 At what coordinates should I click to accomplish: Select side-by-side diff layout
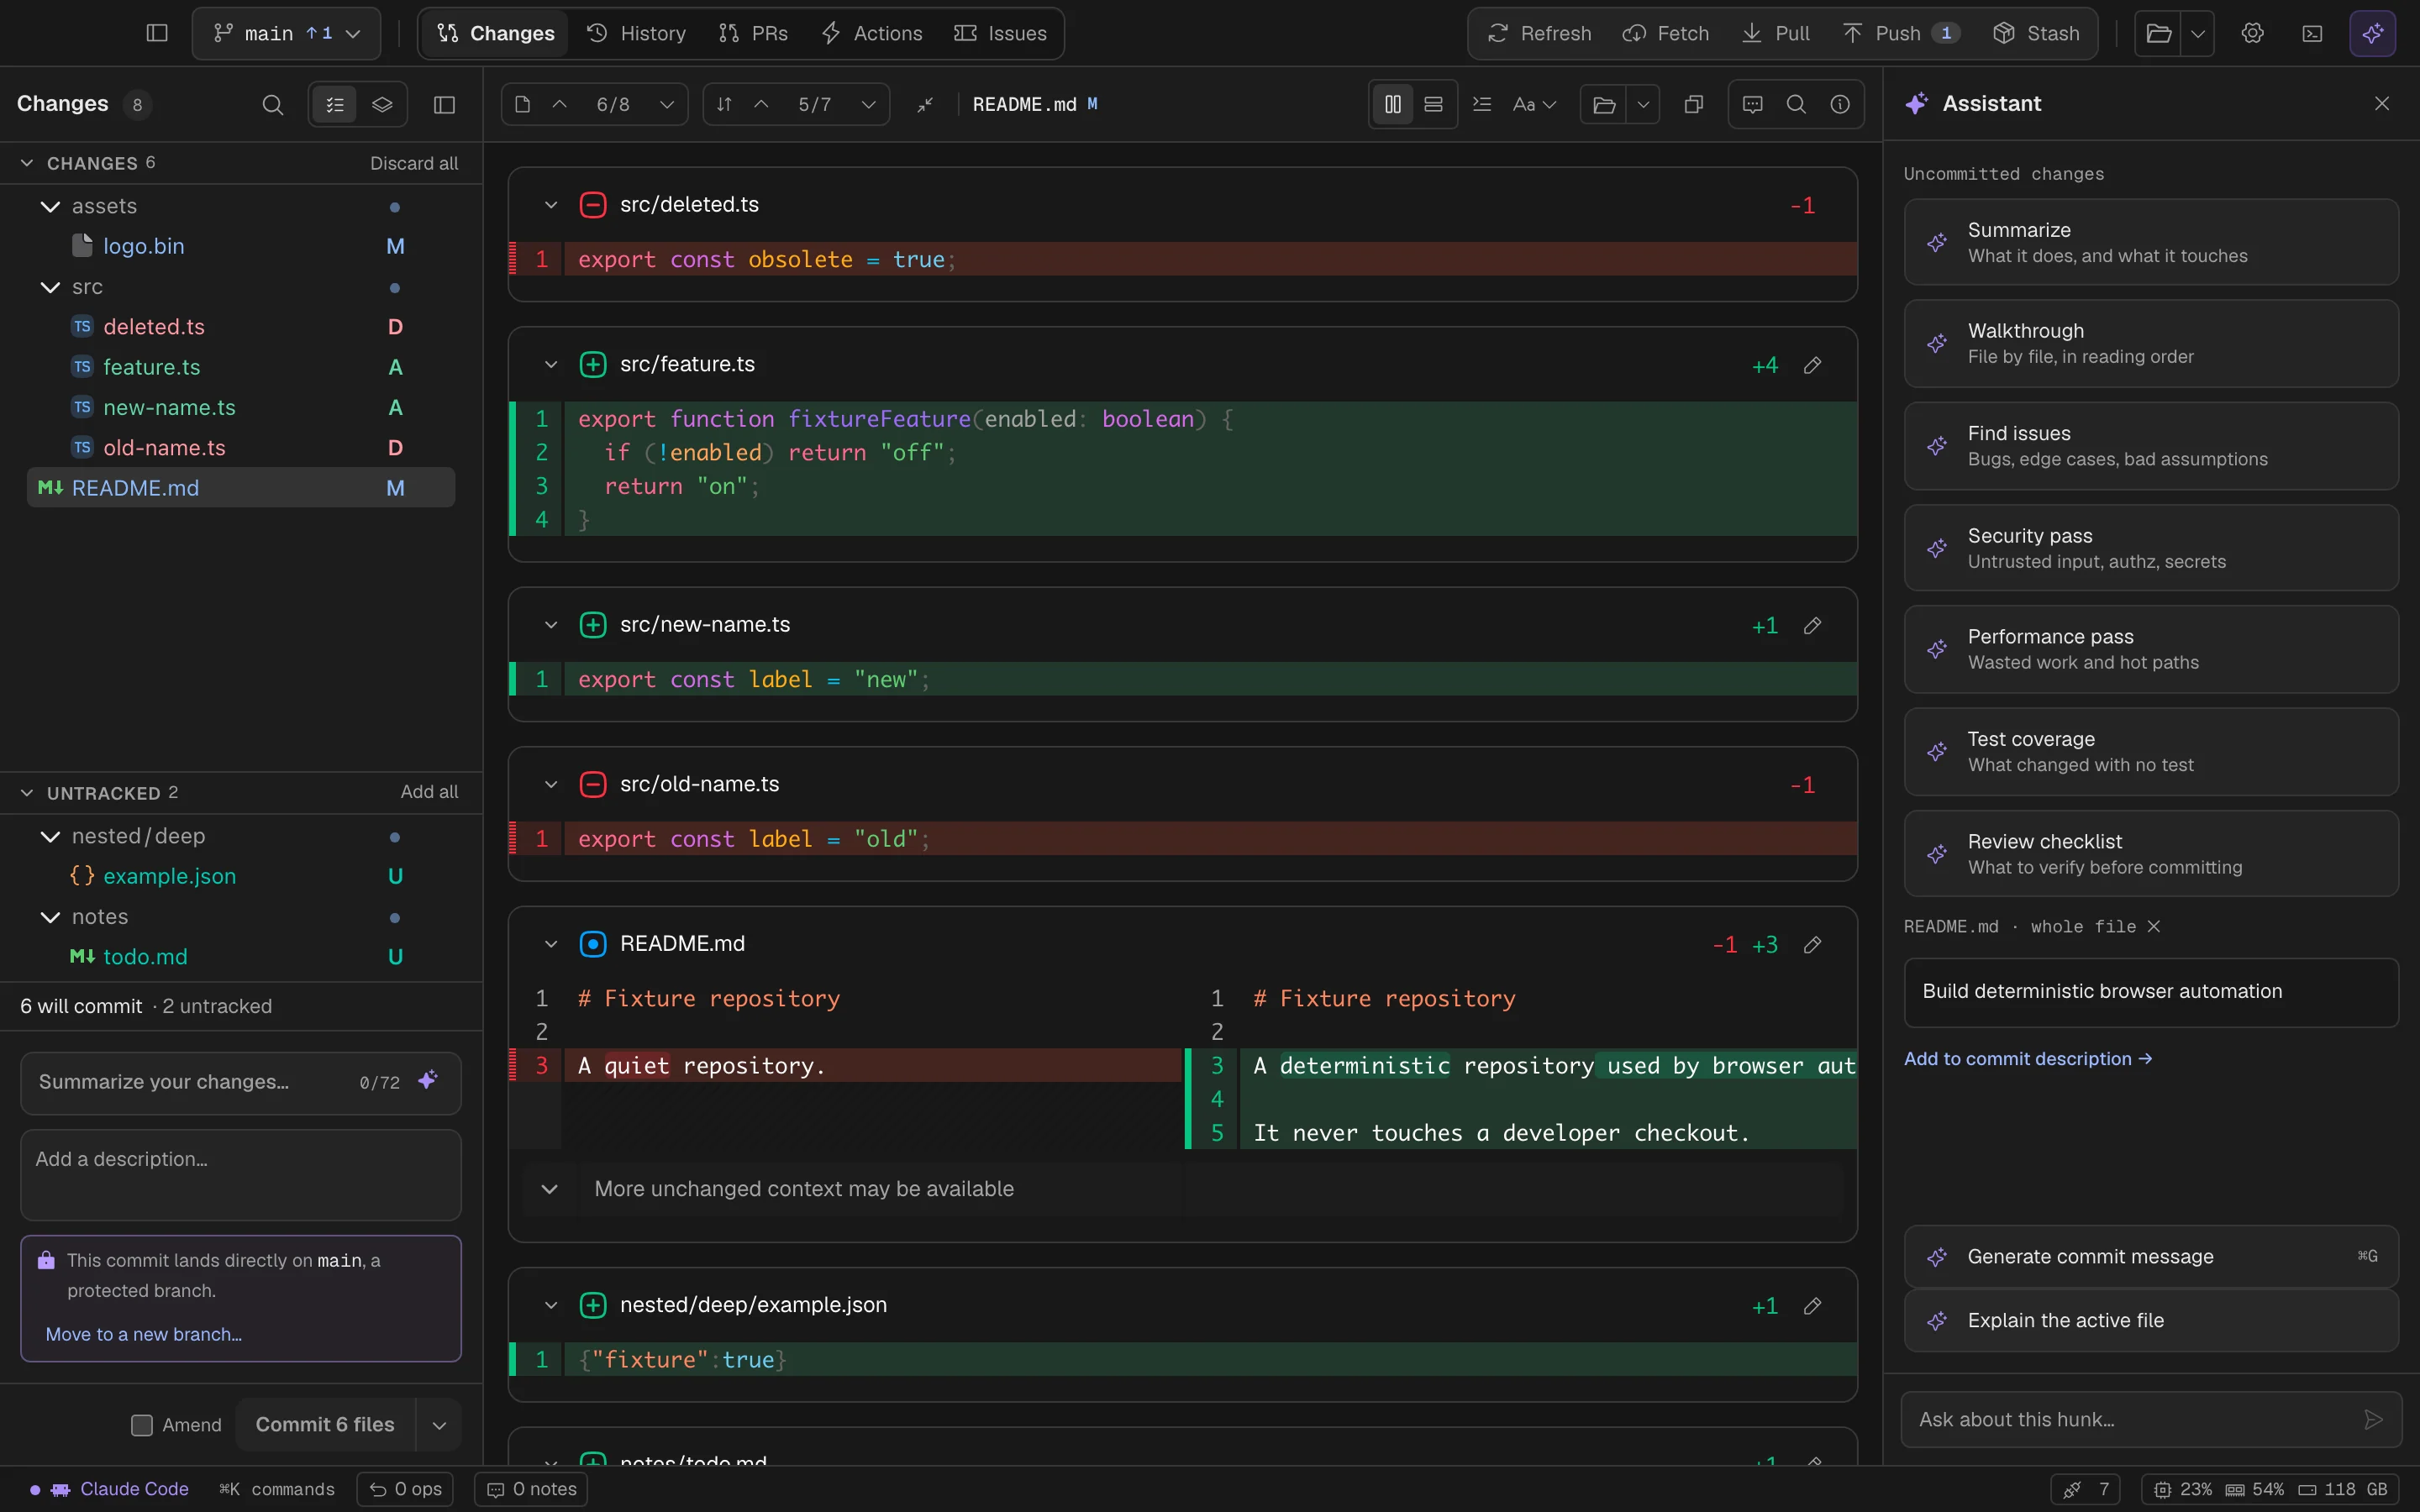coord(1392,104)
